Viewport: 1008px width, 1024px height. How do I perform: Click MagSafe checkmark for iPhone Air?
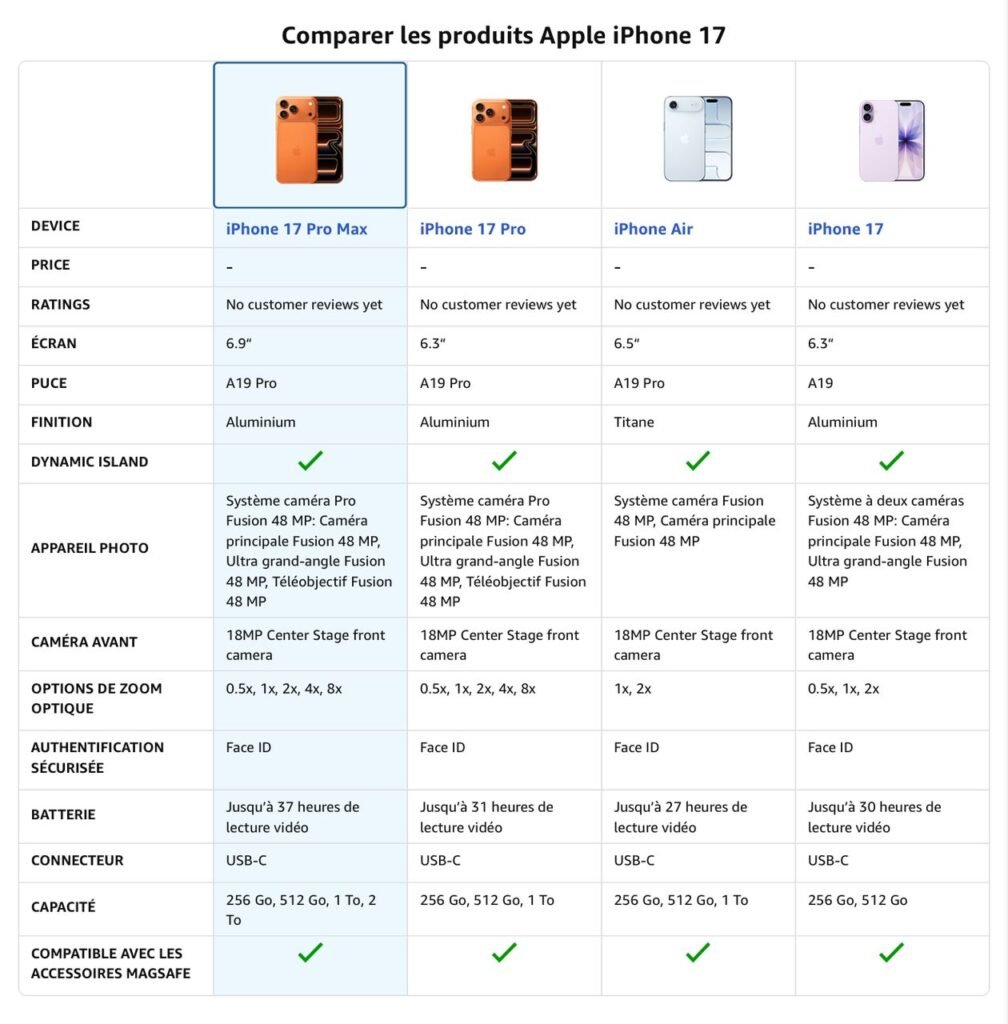698,953
